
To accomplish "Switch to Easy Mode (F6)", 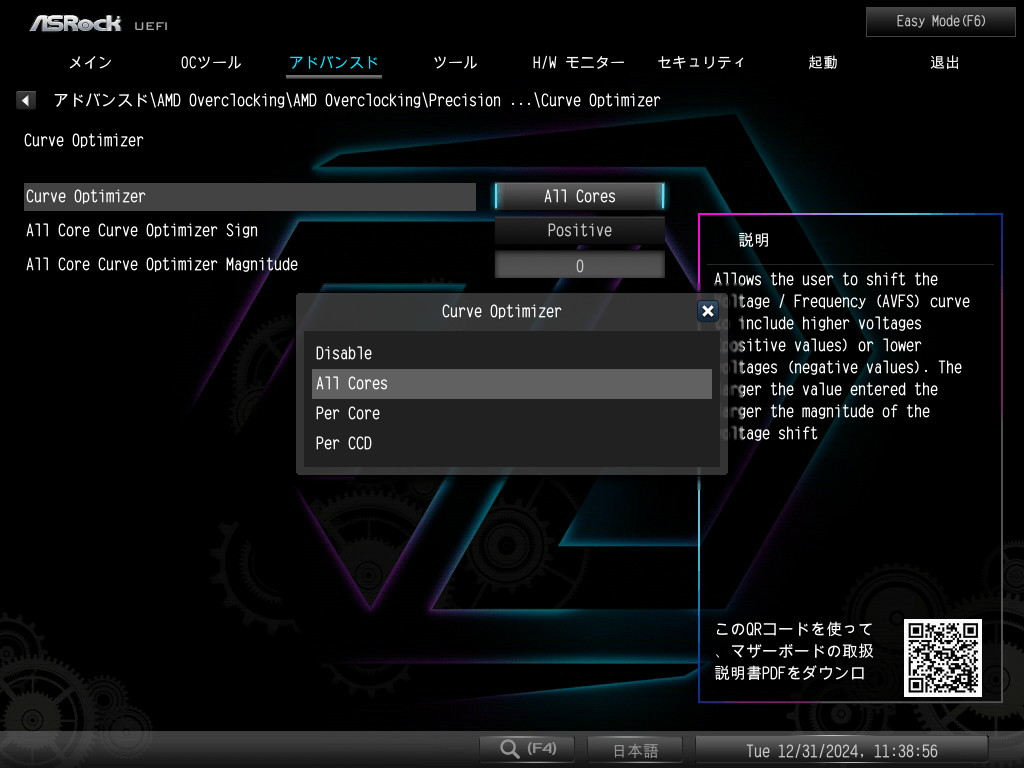I will click(x=940, y=22).
